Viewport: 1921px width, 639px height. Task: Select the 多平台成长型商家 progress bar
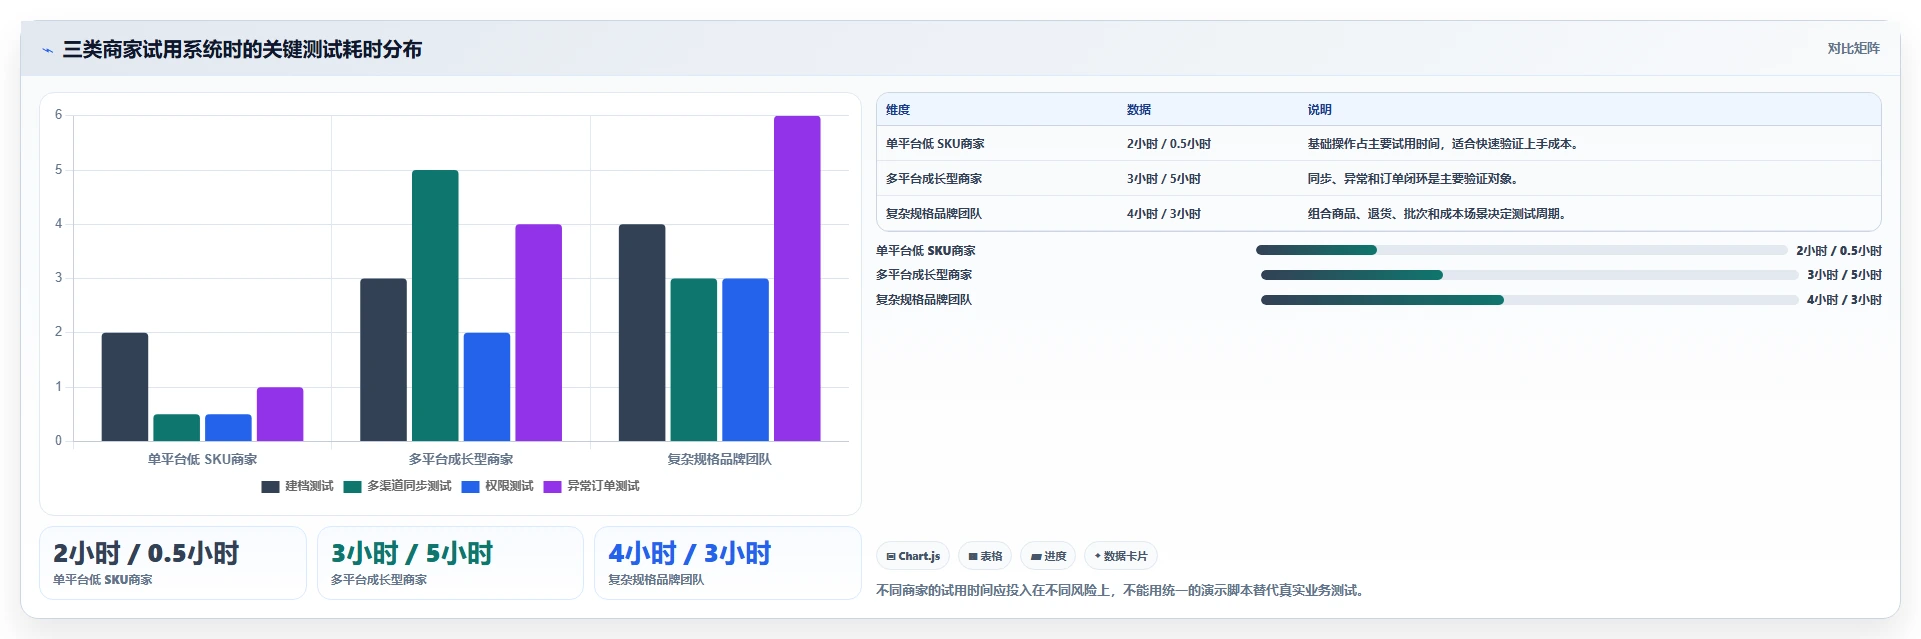click(1529, 275)
